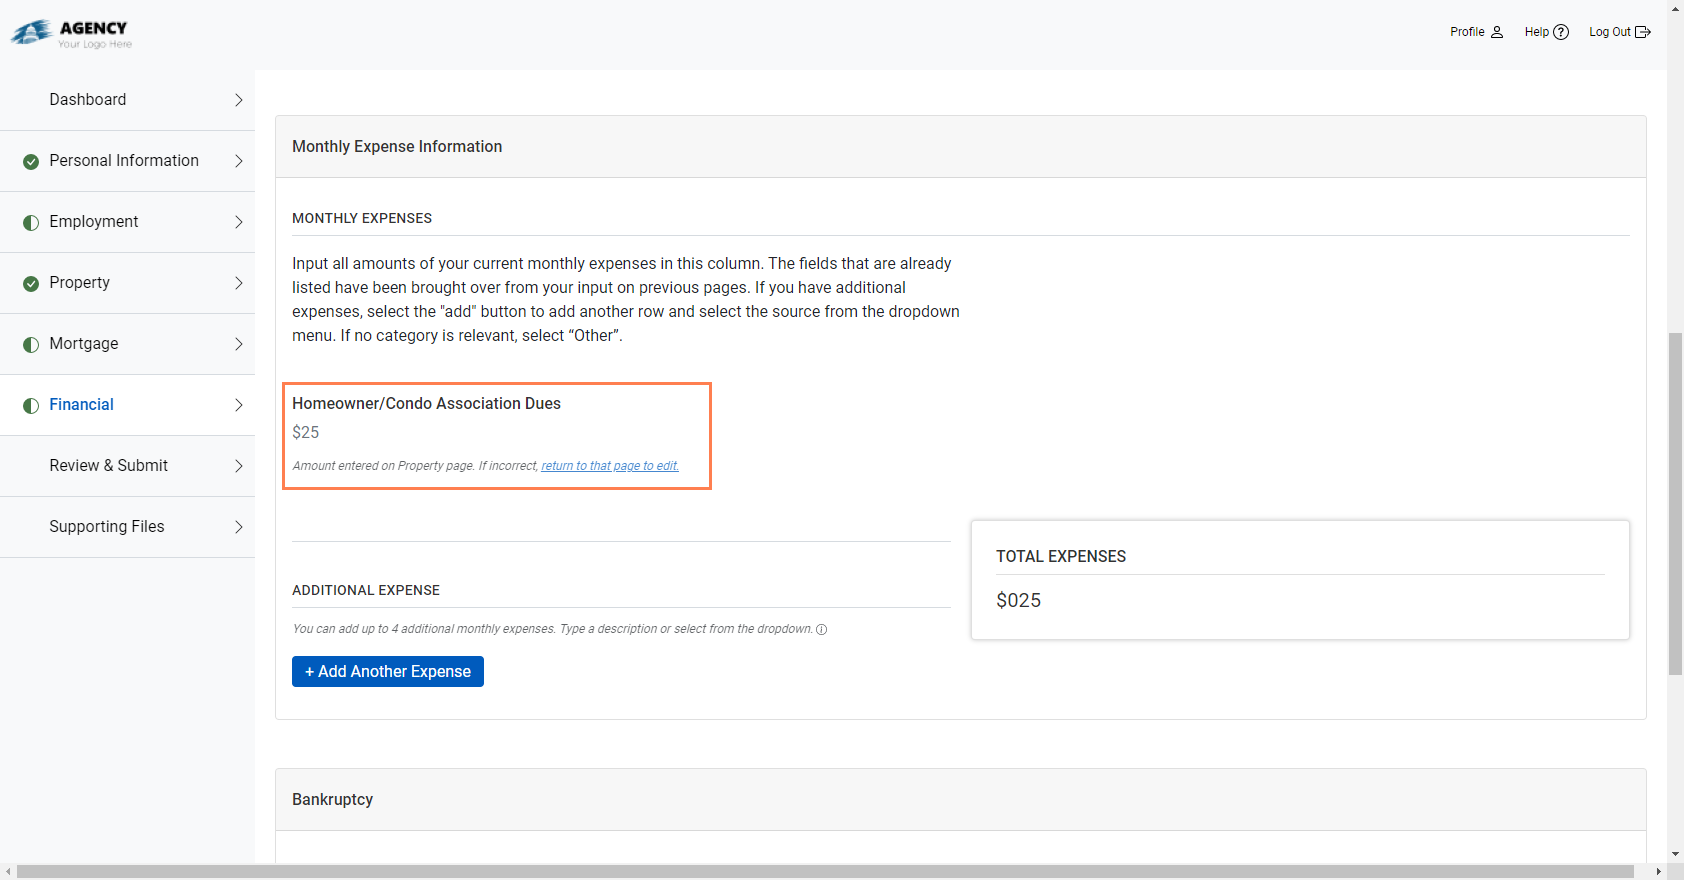This screenshot has height=880, width=1684.
Task: Follow the 'return to that page to edit' link
Action: (x=610, y=466)
